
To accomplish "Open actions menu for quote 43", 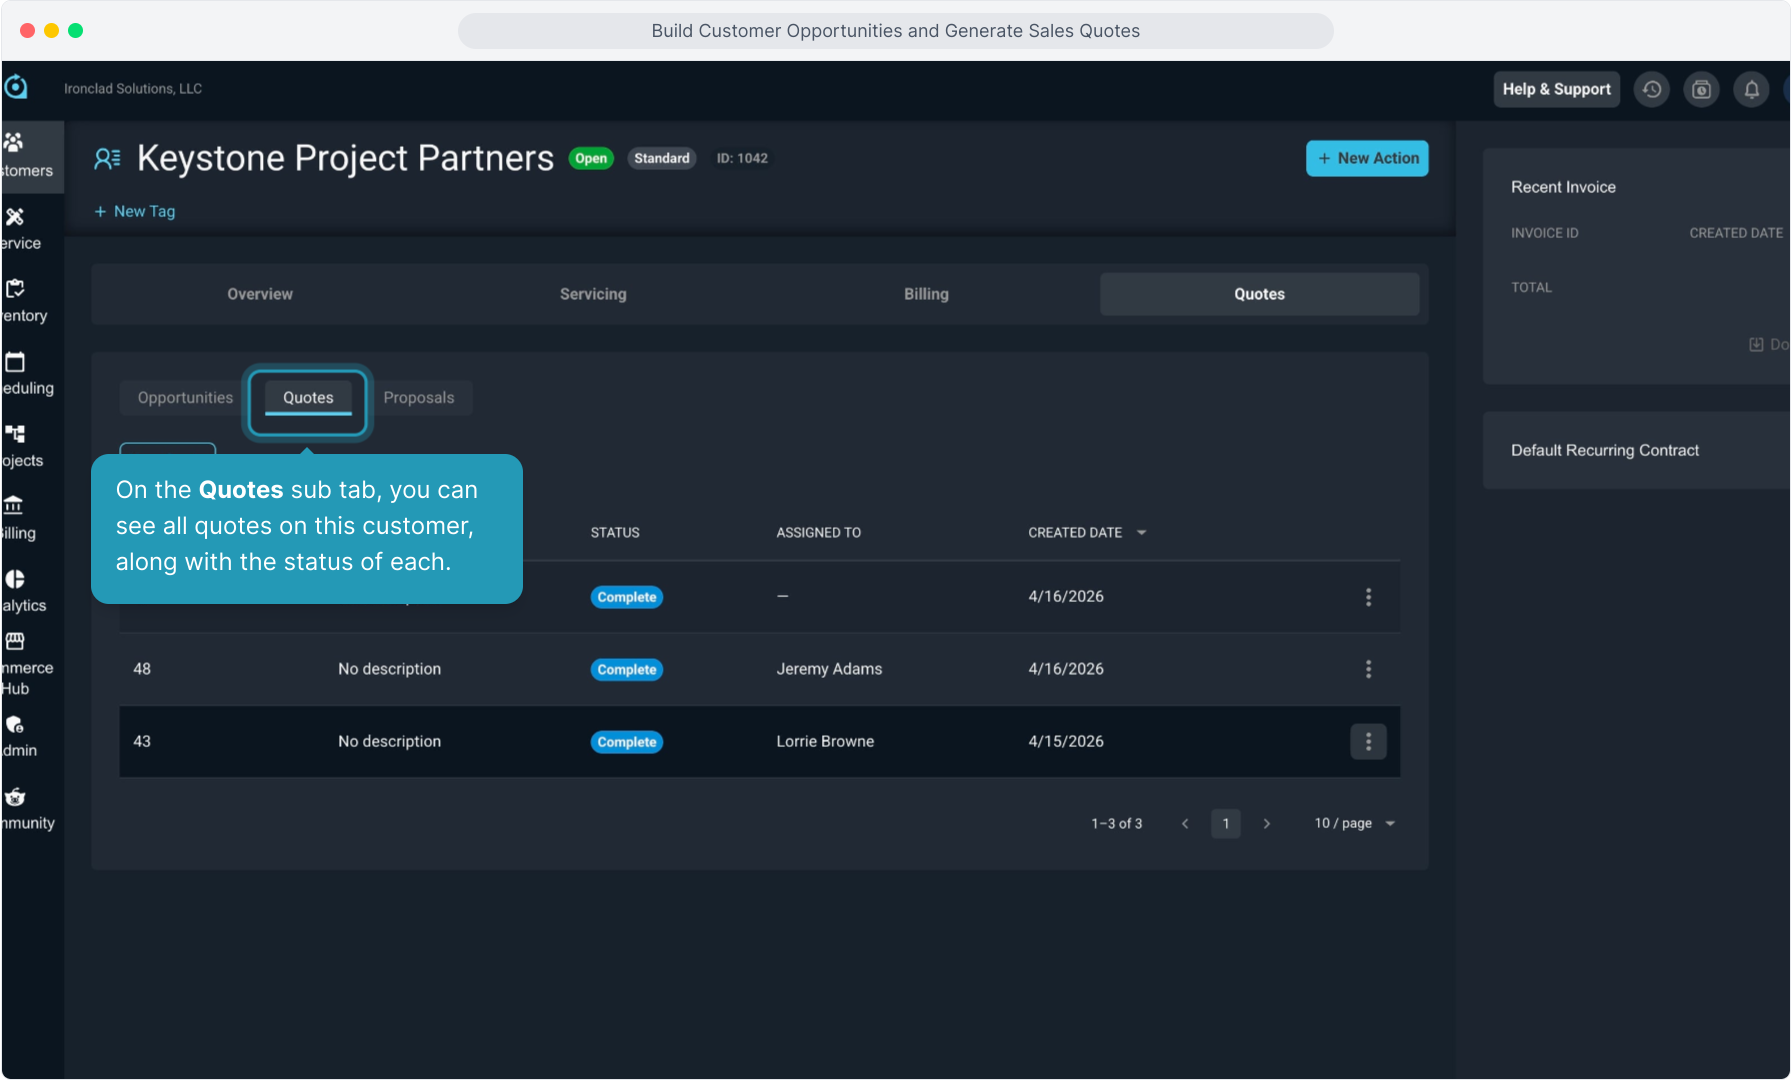I will pos(1368,742).
